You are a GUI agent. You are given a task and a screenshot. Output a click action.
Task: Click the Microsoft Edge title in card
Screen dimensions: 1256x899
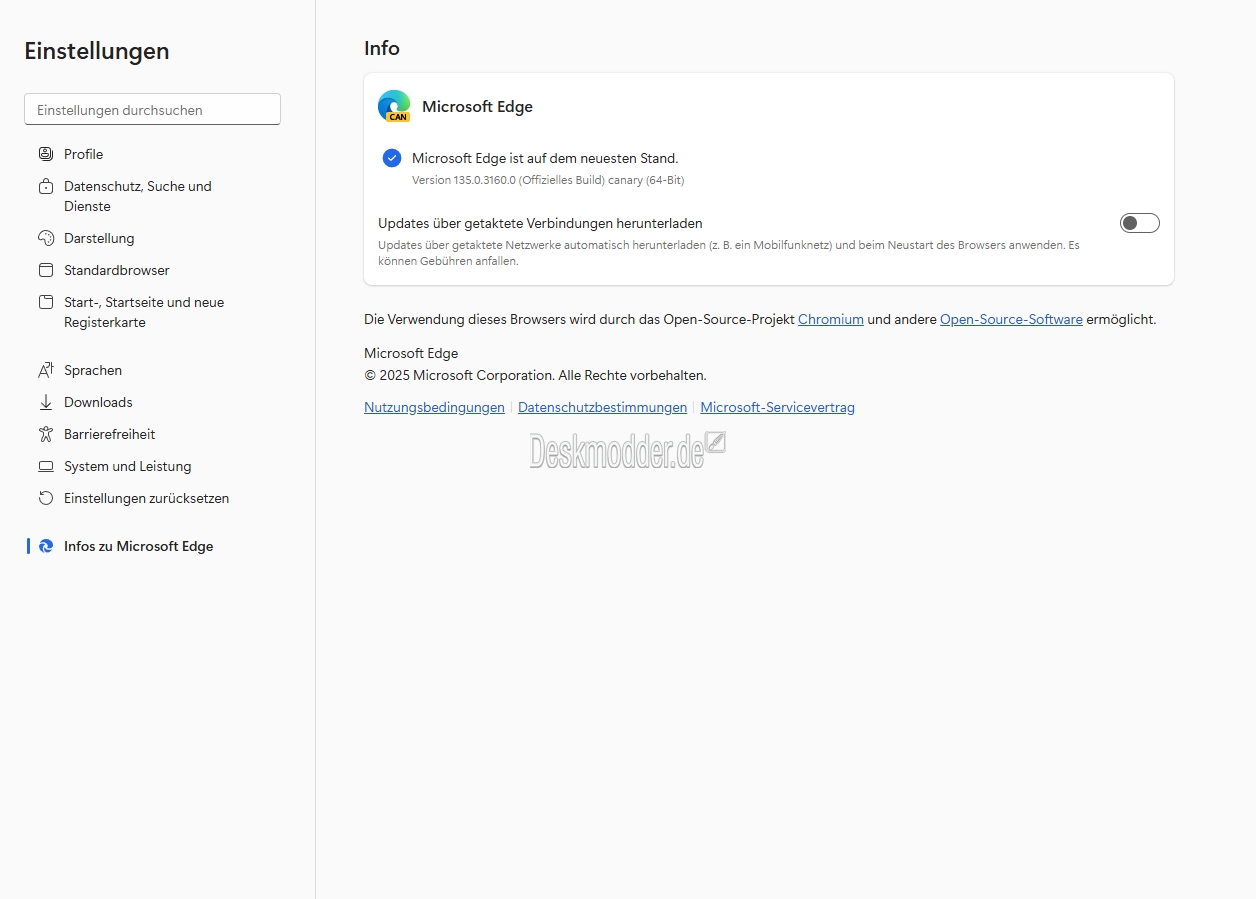coord(477,106)
